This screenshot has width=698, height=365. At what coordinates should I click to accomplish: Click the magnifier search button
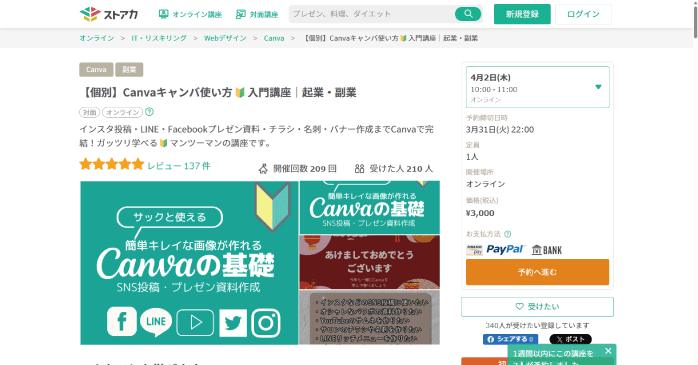pos(468,14)
